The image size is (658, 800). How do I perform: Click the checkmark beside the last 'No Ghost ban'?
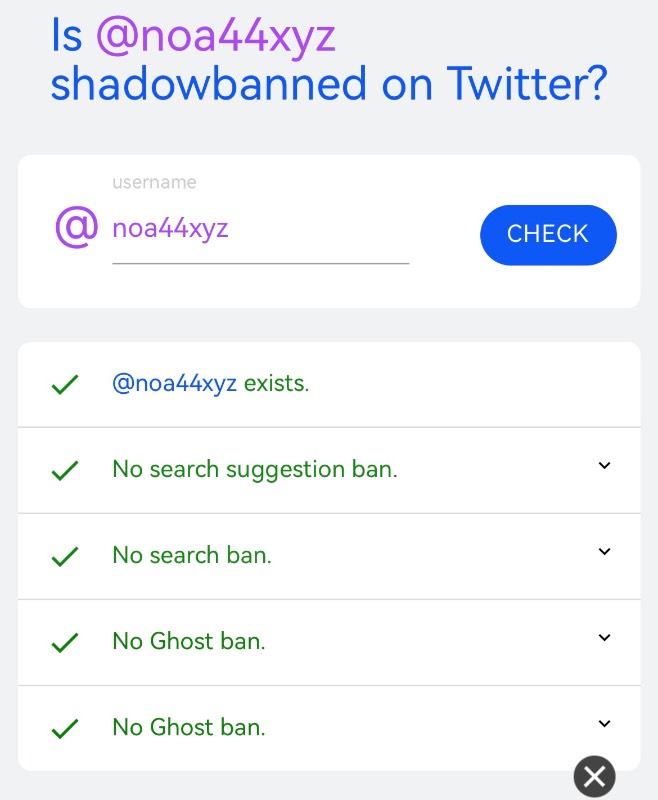pos(65,729)
